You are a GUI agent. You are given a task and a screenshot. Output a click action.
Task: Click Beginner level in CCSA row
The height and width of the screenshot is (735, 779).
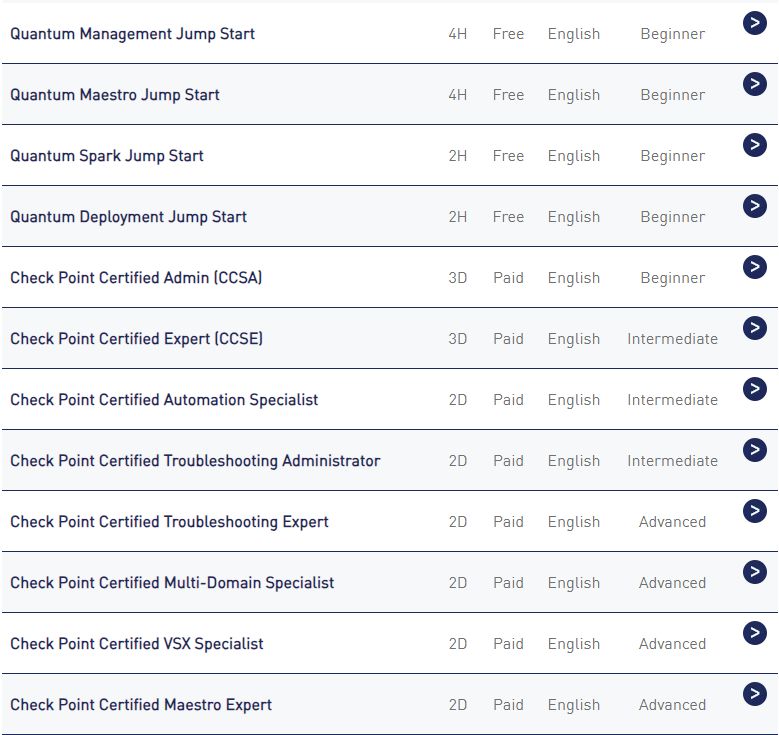(x=672, y=278)
